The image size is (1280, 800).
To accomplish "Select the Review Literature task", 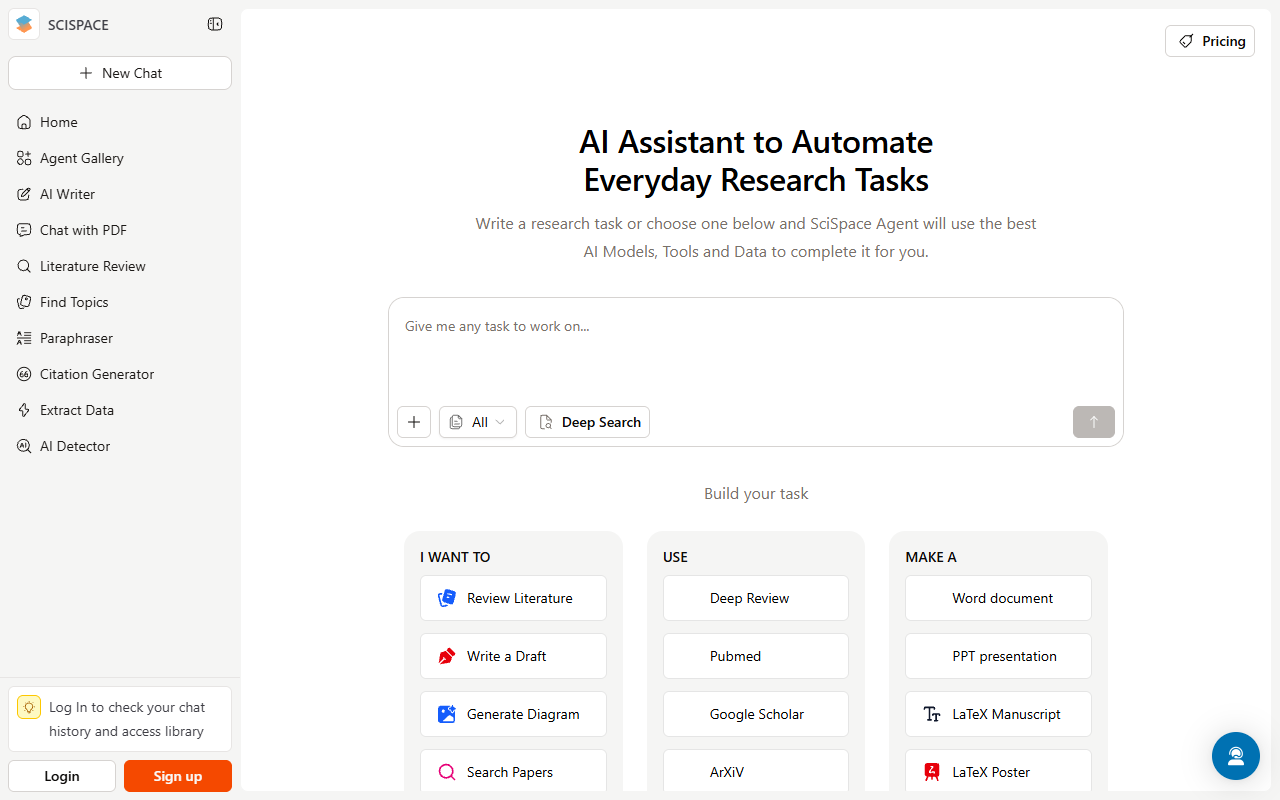I will click(513, 598).
